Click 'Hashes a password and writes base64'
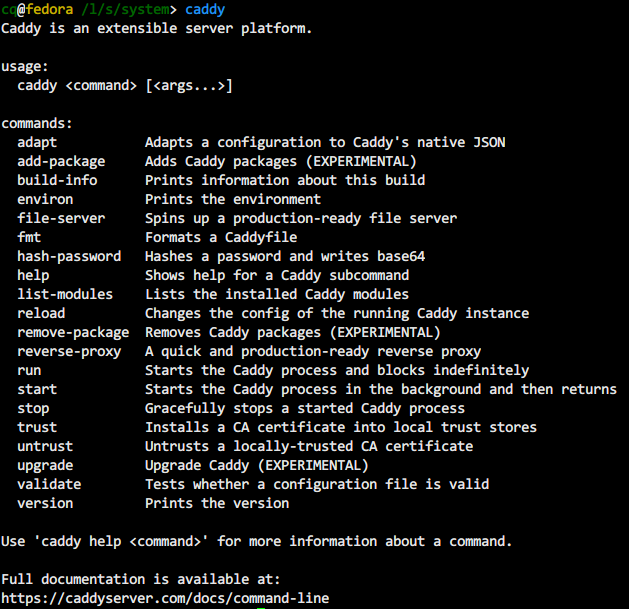The image size is (629, 609). click(285, 256)
